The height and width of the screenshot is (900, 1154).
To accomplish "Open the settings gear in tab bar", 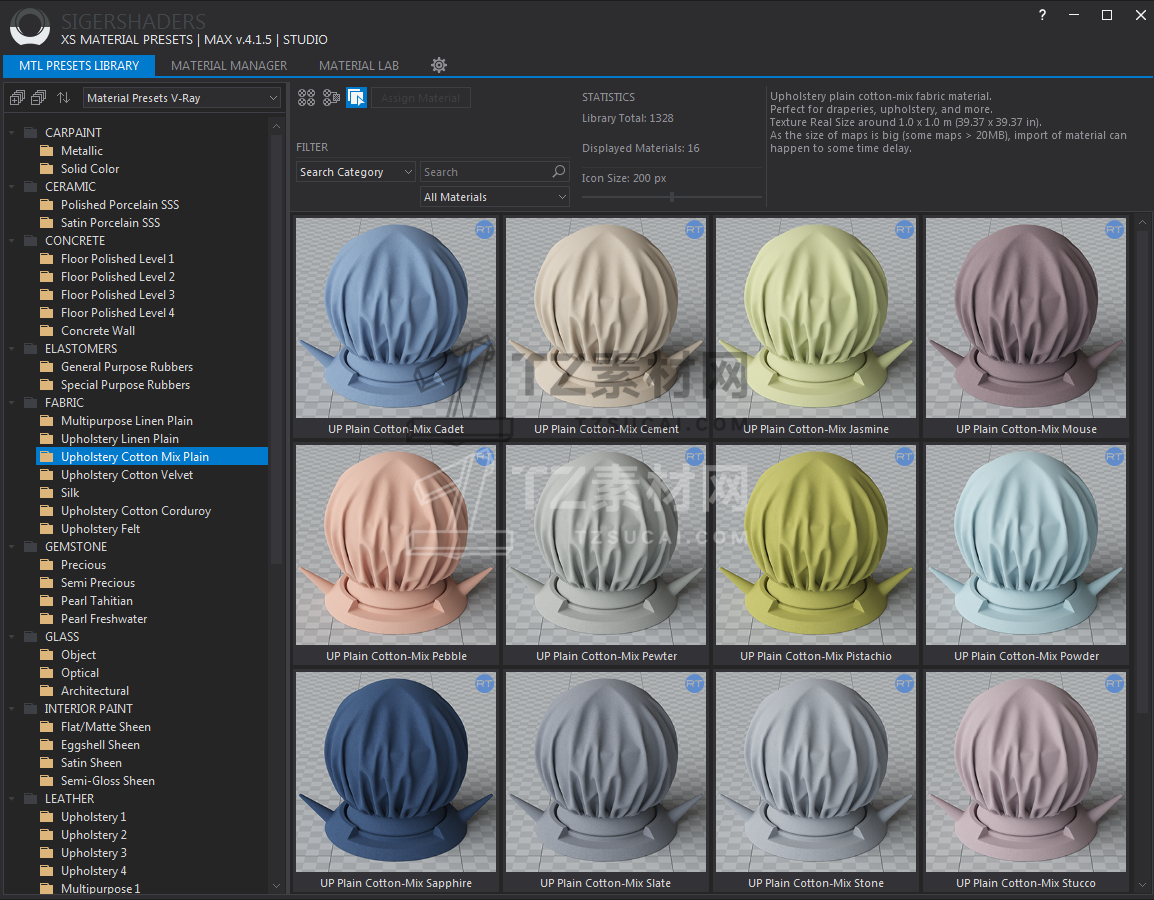I will pyautogui.click(x=439, y=65).
